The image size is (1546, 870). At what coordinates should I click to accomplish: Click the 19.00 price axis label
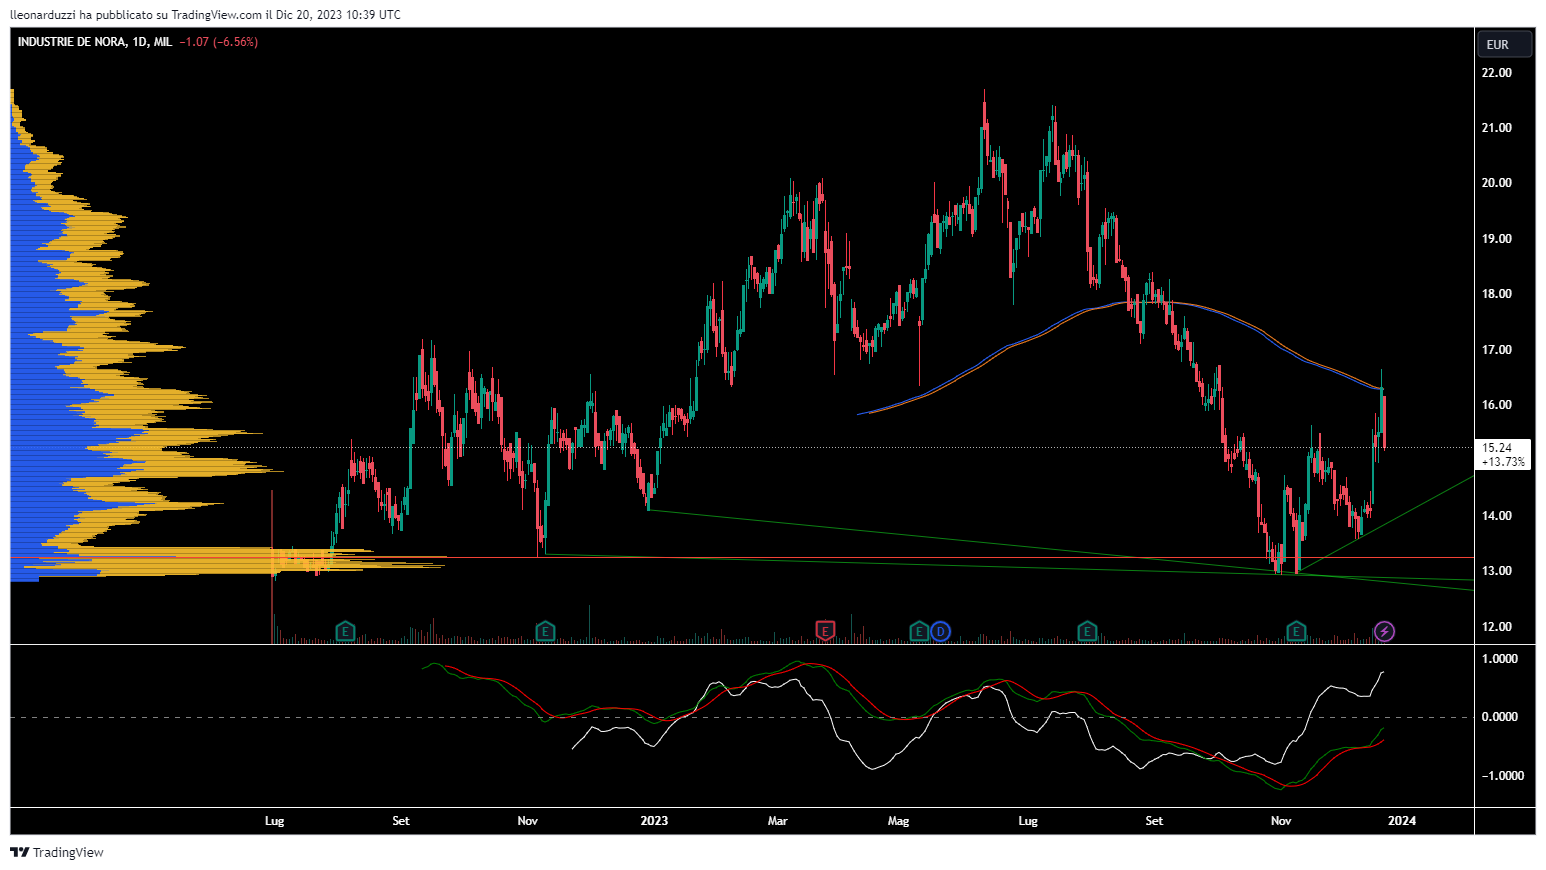[x=1497, y=239]
